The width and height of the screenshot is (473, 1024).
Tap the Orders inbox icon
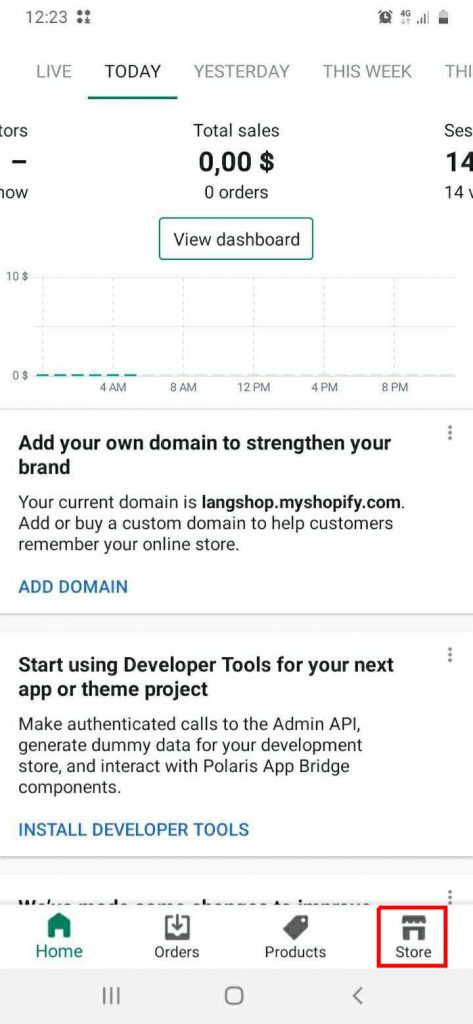click(x=176, y=927)
